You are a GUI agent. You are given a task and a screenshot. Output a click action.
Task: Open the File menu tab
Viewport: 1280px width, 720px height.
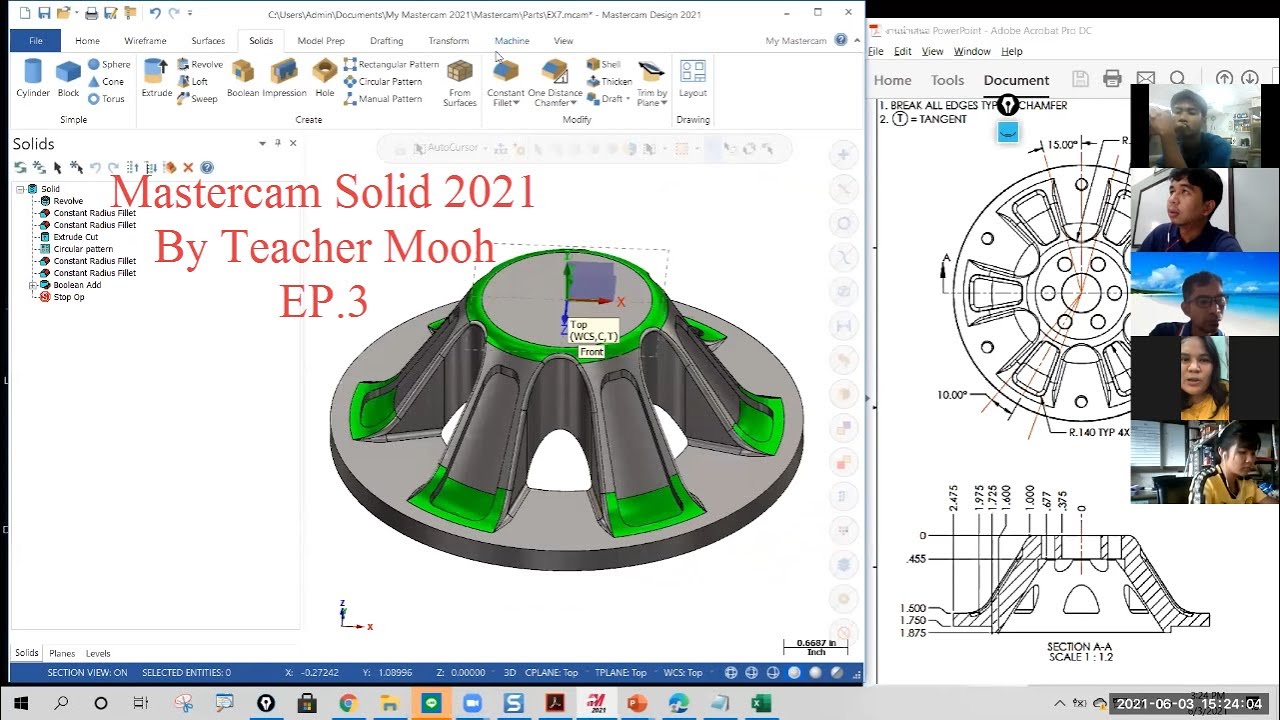(36, 41)
